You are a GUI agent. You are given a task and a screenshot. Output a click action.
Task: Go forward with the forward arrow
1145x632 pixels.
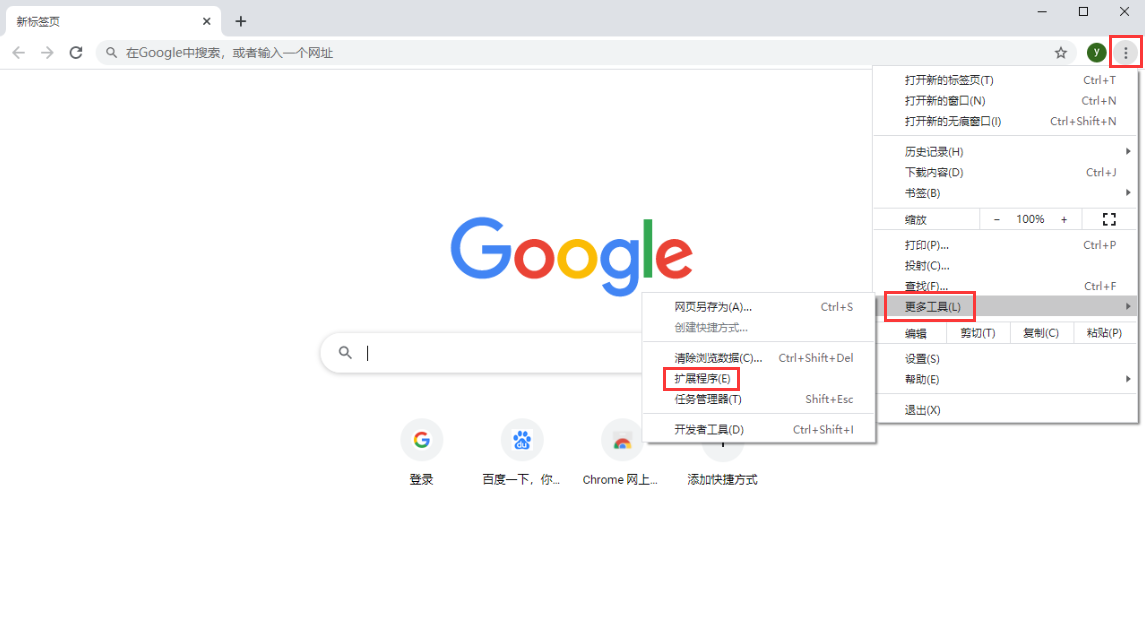(x=47, y=53)
